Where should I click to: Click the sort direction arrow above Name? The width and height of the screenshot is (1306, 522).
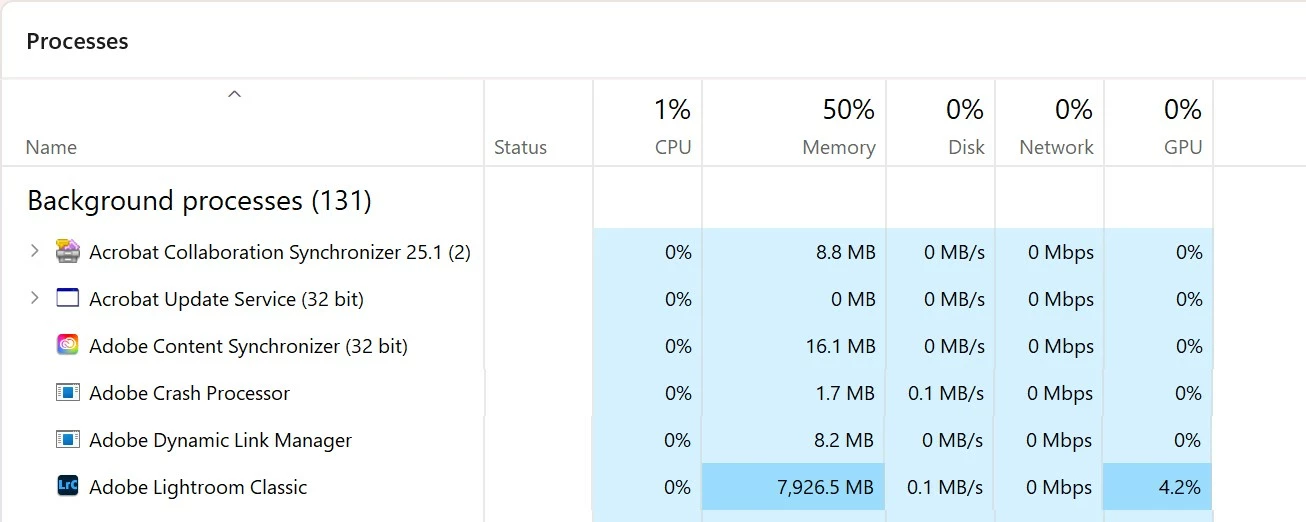pyautogui.click(x=234, y=95)
